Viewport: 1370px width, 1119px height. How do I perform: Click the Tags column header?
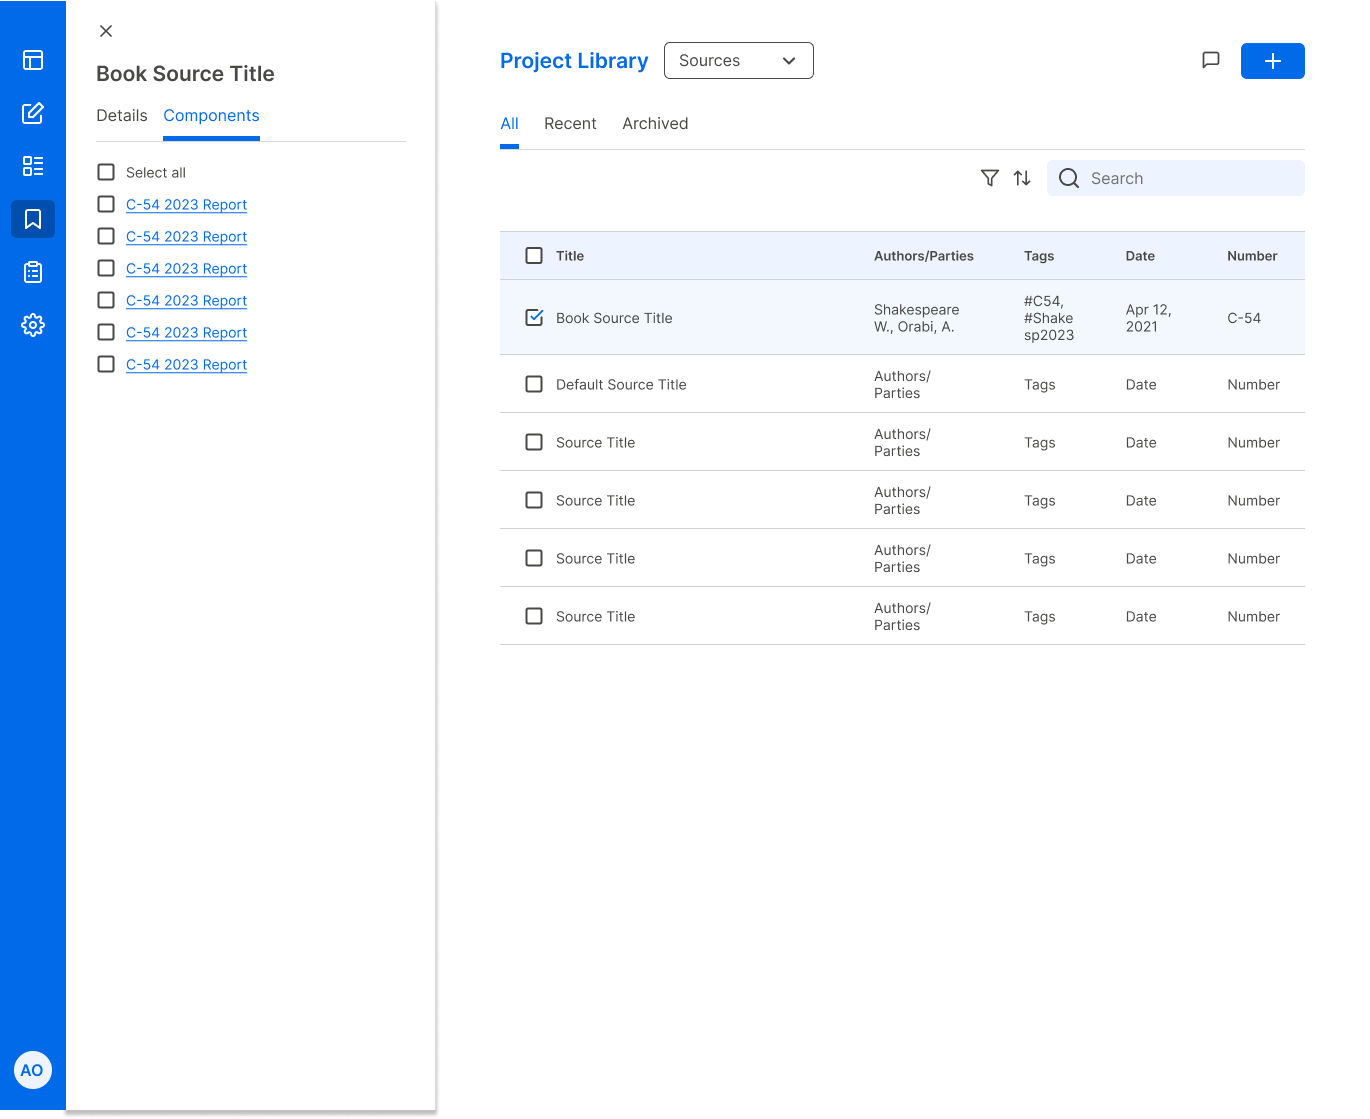click(1039, 256)
